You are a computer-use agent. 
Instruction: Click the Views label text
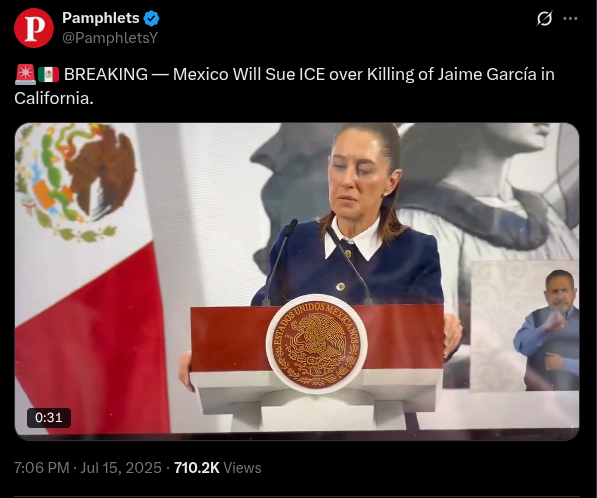(x=242, y=468)
